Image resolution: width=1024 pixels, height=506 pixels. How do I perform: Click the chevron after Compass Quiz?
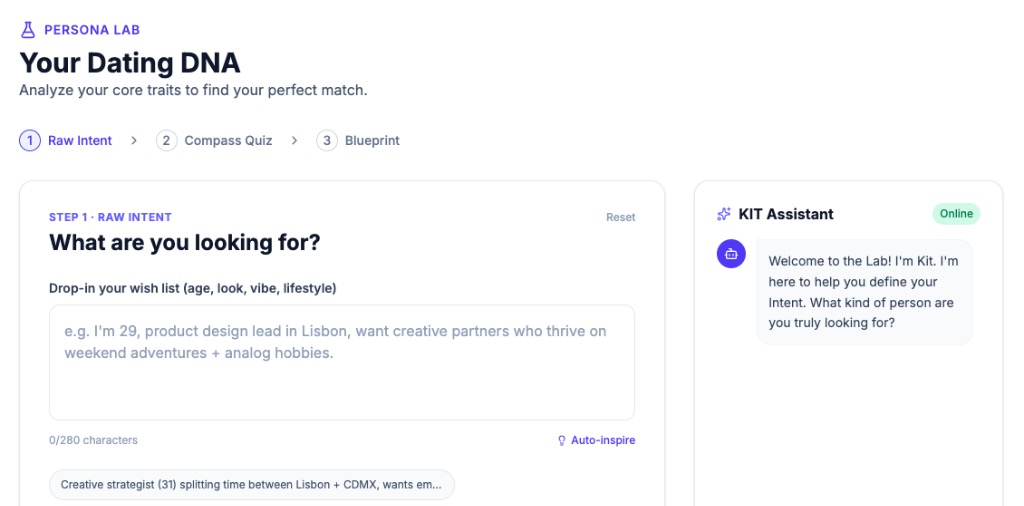point(294,141)
